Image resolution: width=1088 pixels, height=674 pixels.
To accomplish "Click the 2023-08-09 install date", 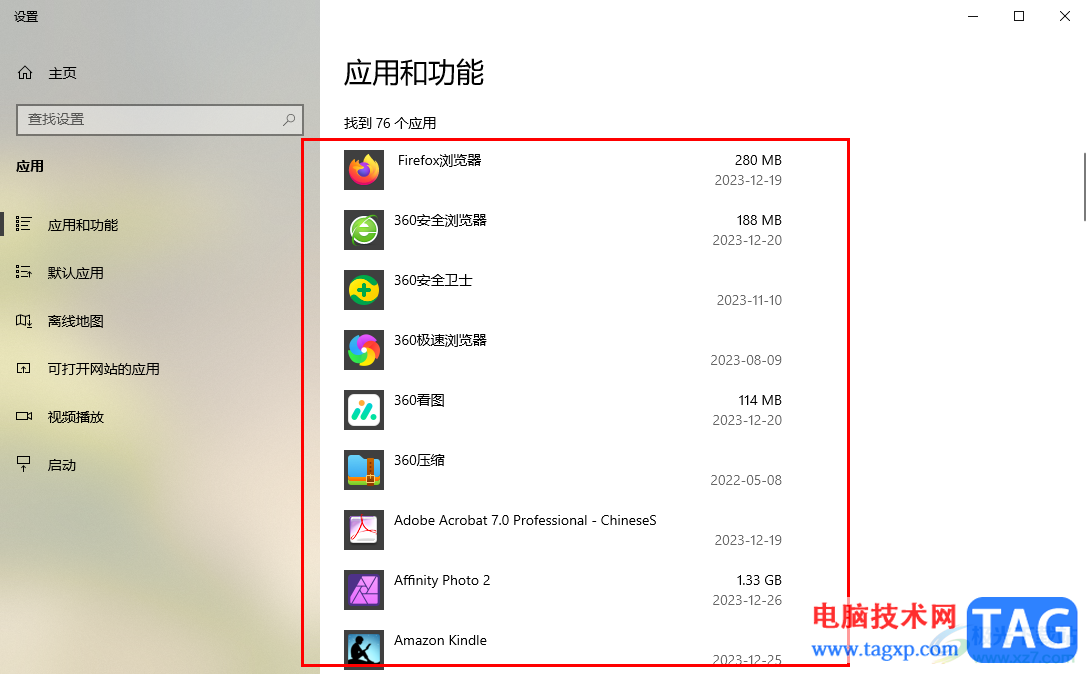I will click(x=746, y=360).
